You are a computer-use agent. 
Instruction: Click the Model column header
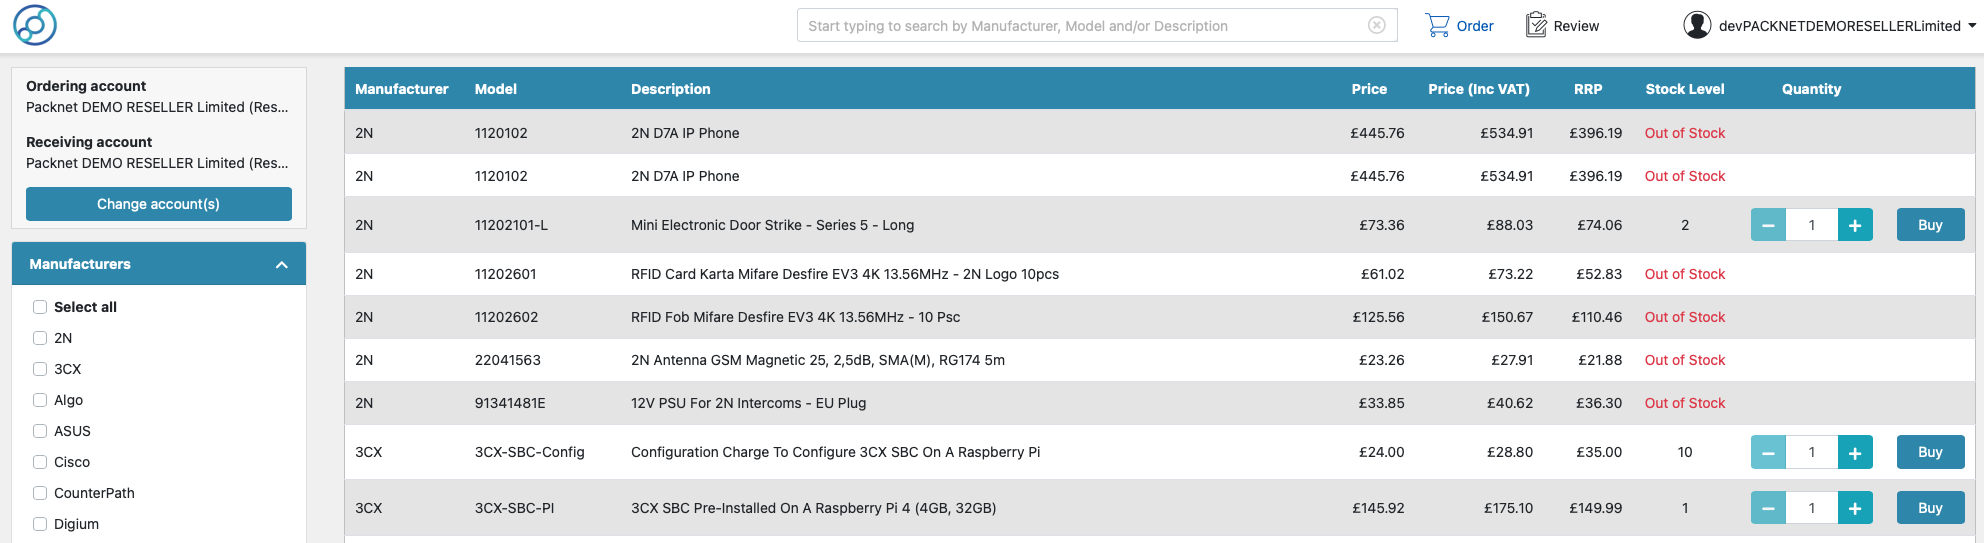pyautogui.click(x=496, y=89)
